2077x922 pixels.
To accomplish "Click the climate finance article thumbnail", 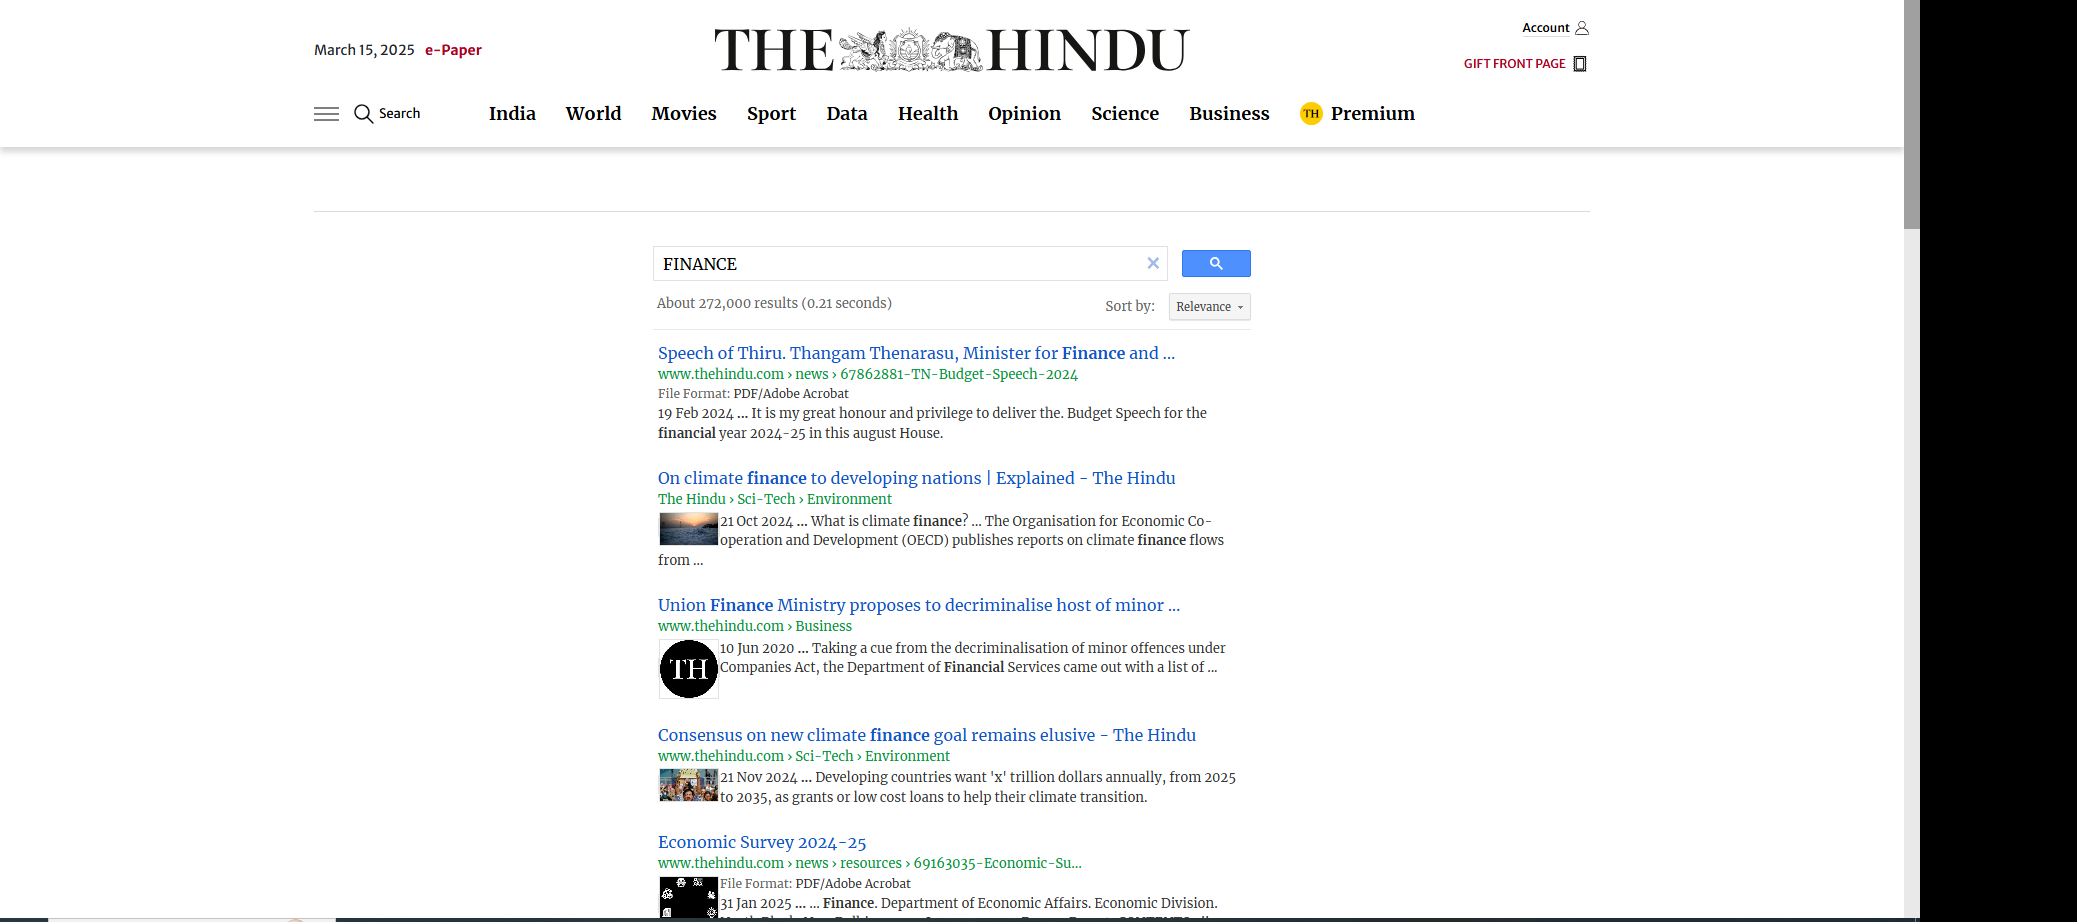I will [688, 529].
